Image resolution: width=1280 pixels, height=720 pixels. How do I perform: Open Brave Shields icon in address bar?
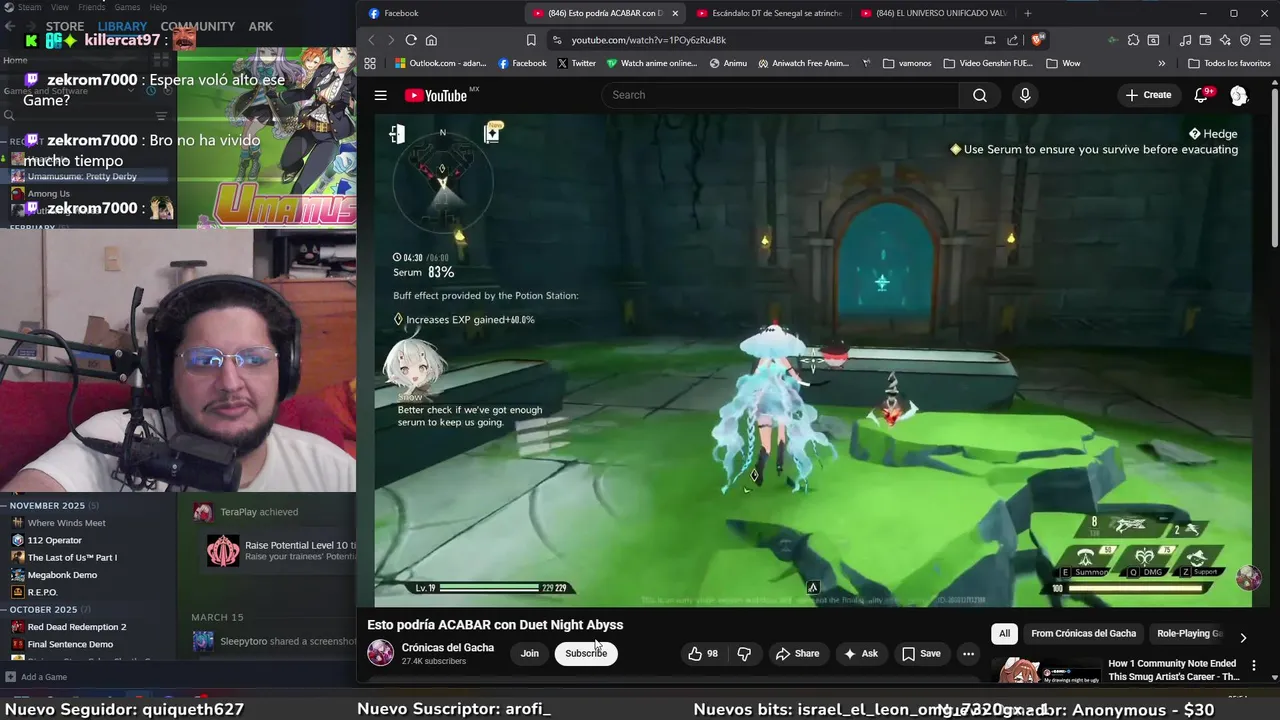click(1037, 40)
